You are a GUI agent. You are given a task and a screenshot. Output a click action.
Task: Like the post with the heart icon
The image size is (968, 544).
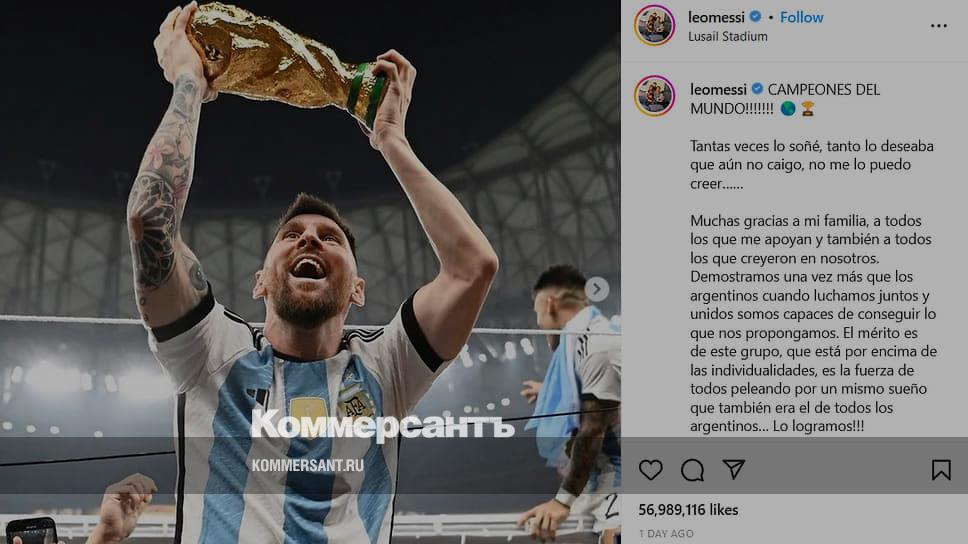pos(651,470)
